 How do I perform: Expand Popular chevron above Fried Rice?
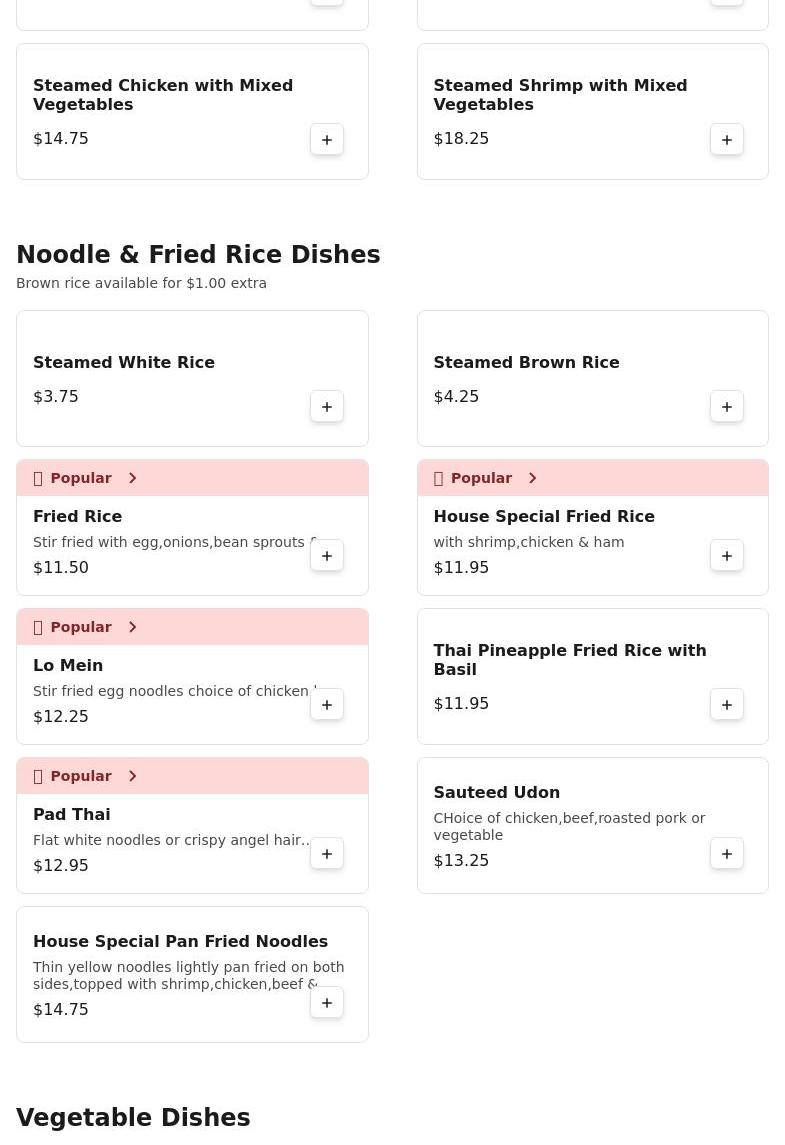click(132, 478)
